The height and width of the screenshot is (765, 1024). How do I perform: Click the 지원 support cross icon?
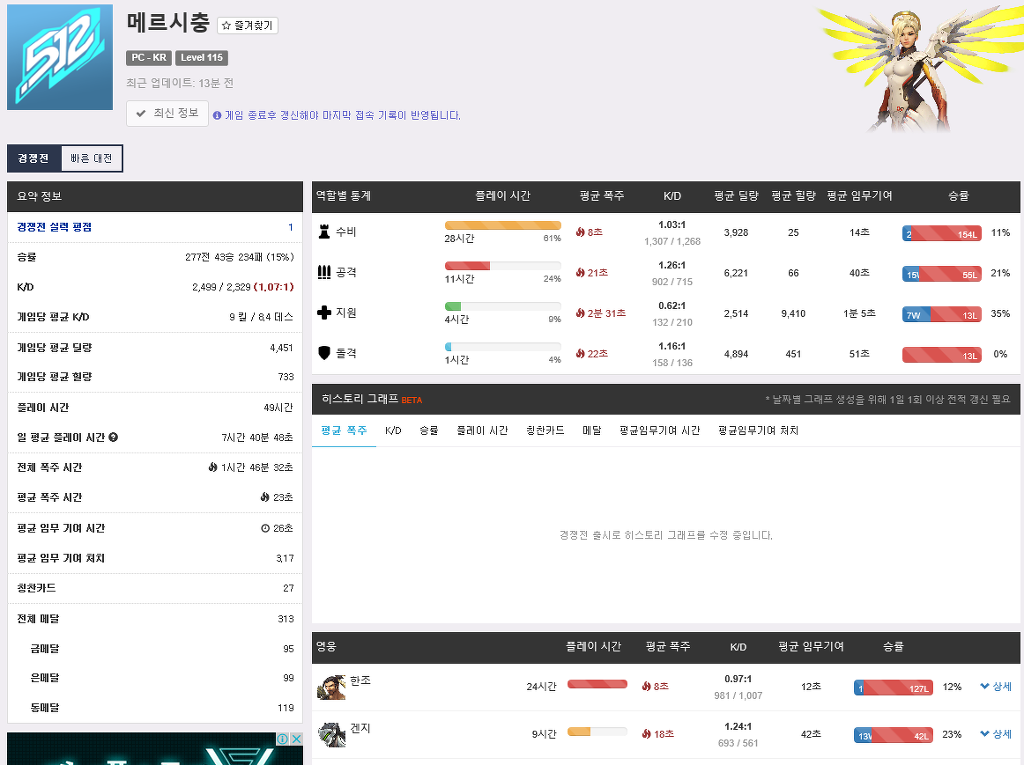(x=324, y=312)
